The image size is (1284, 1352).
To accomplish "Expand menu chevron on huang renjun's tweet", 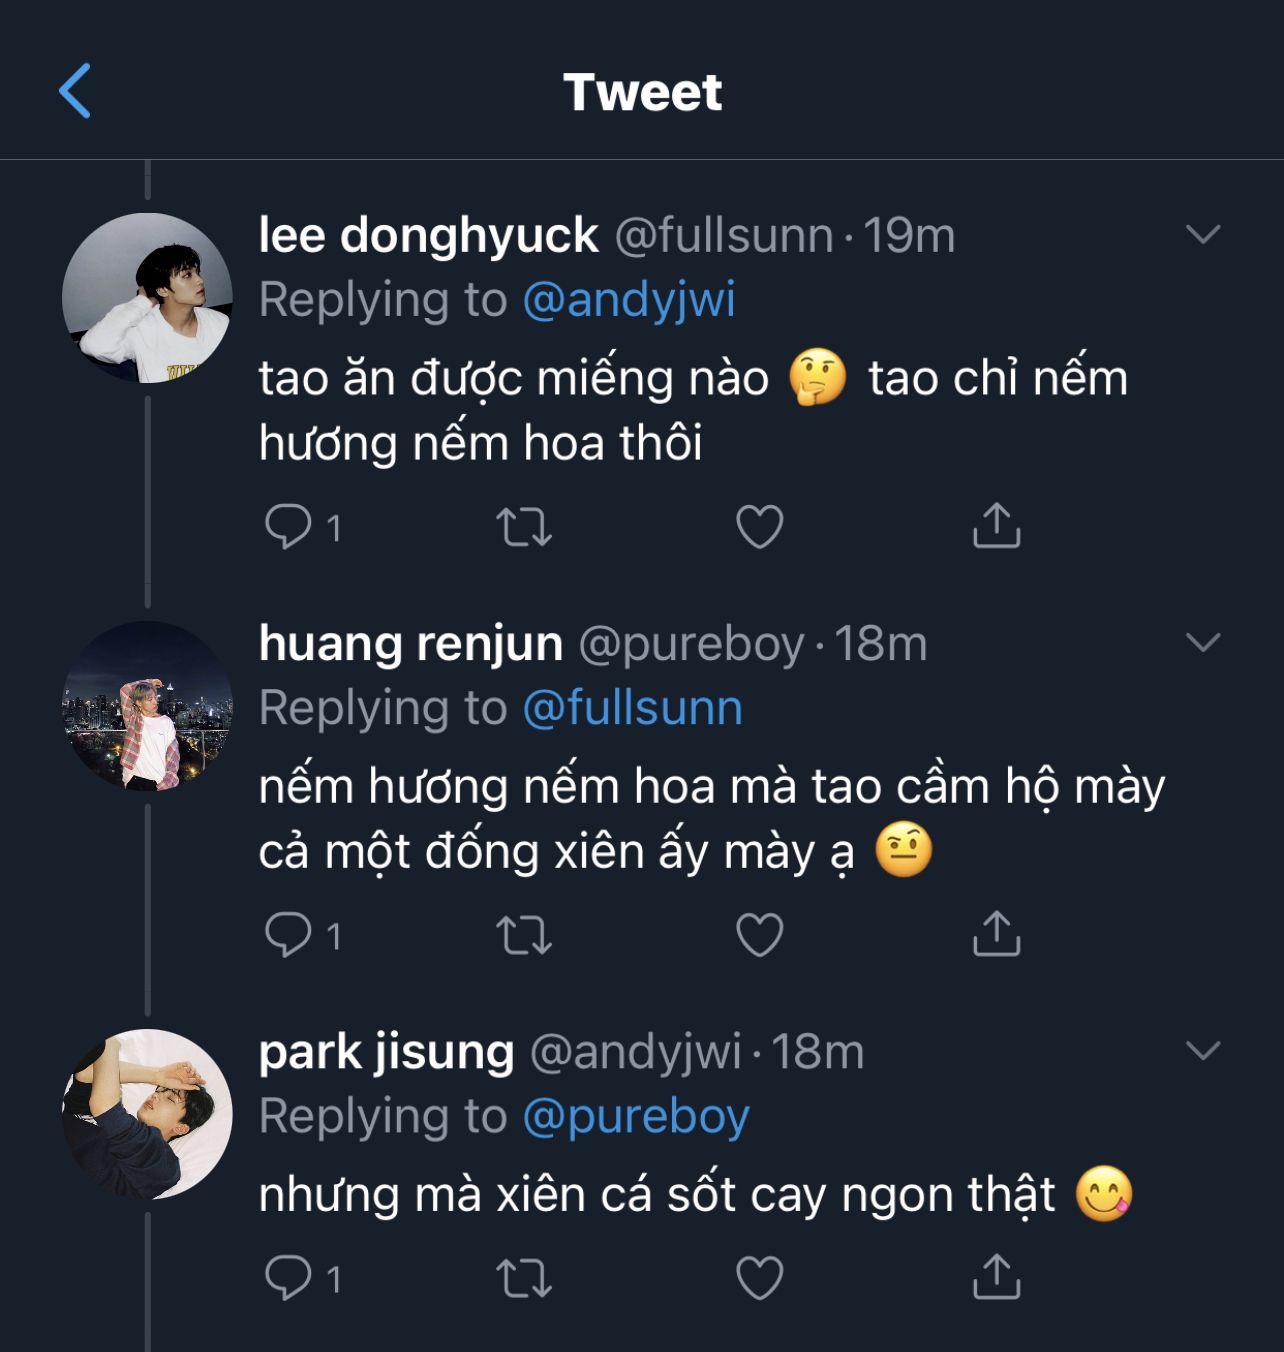I will point(1202,642).
